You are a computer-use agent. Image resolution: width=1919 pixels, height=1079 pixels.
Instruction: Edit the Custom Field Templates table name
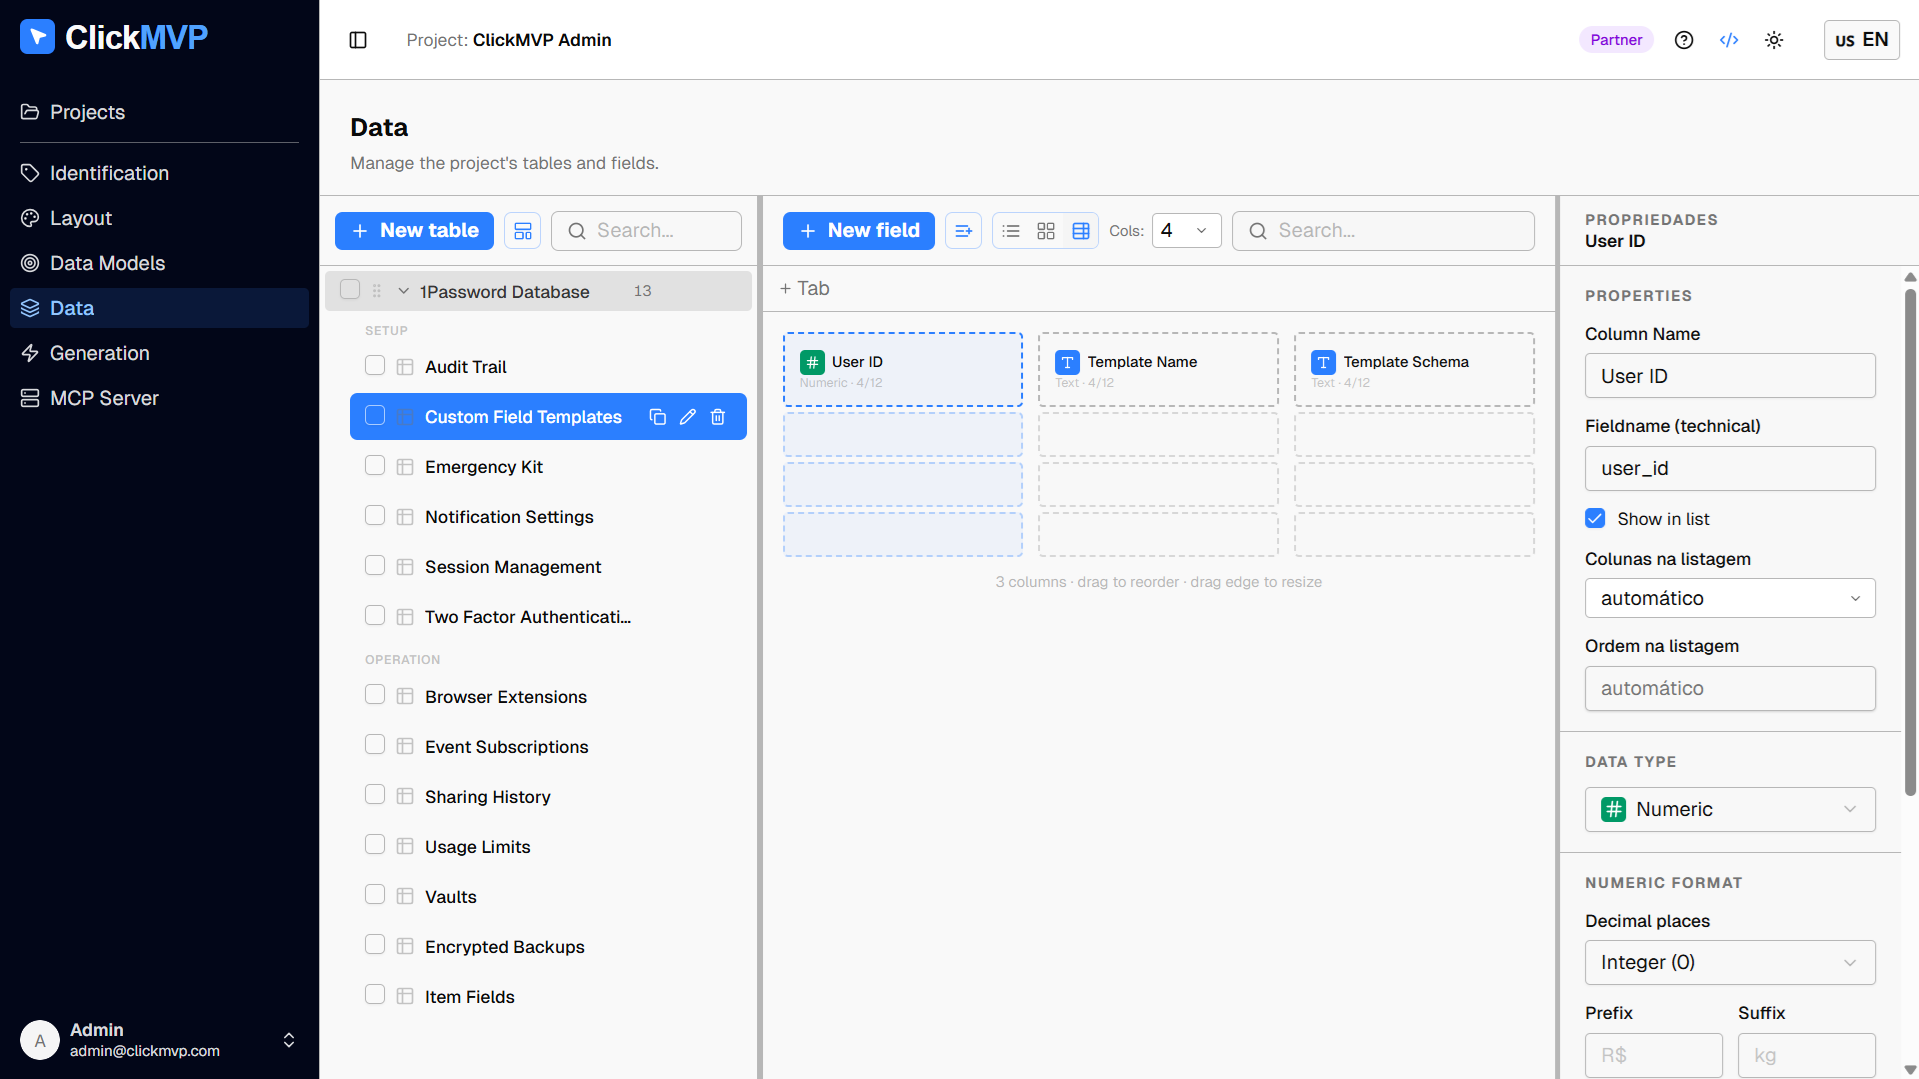(x=688, y=417)
